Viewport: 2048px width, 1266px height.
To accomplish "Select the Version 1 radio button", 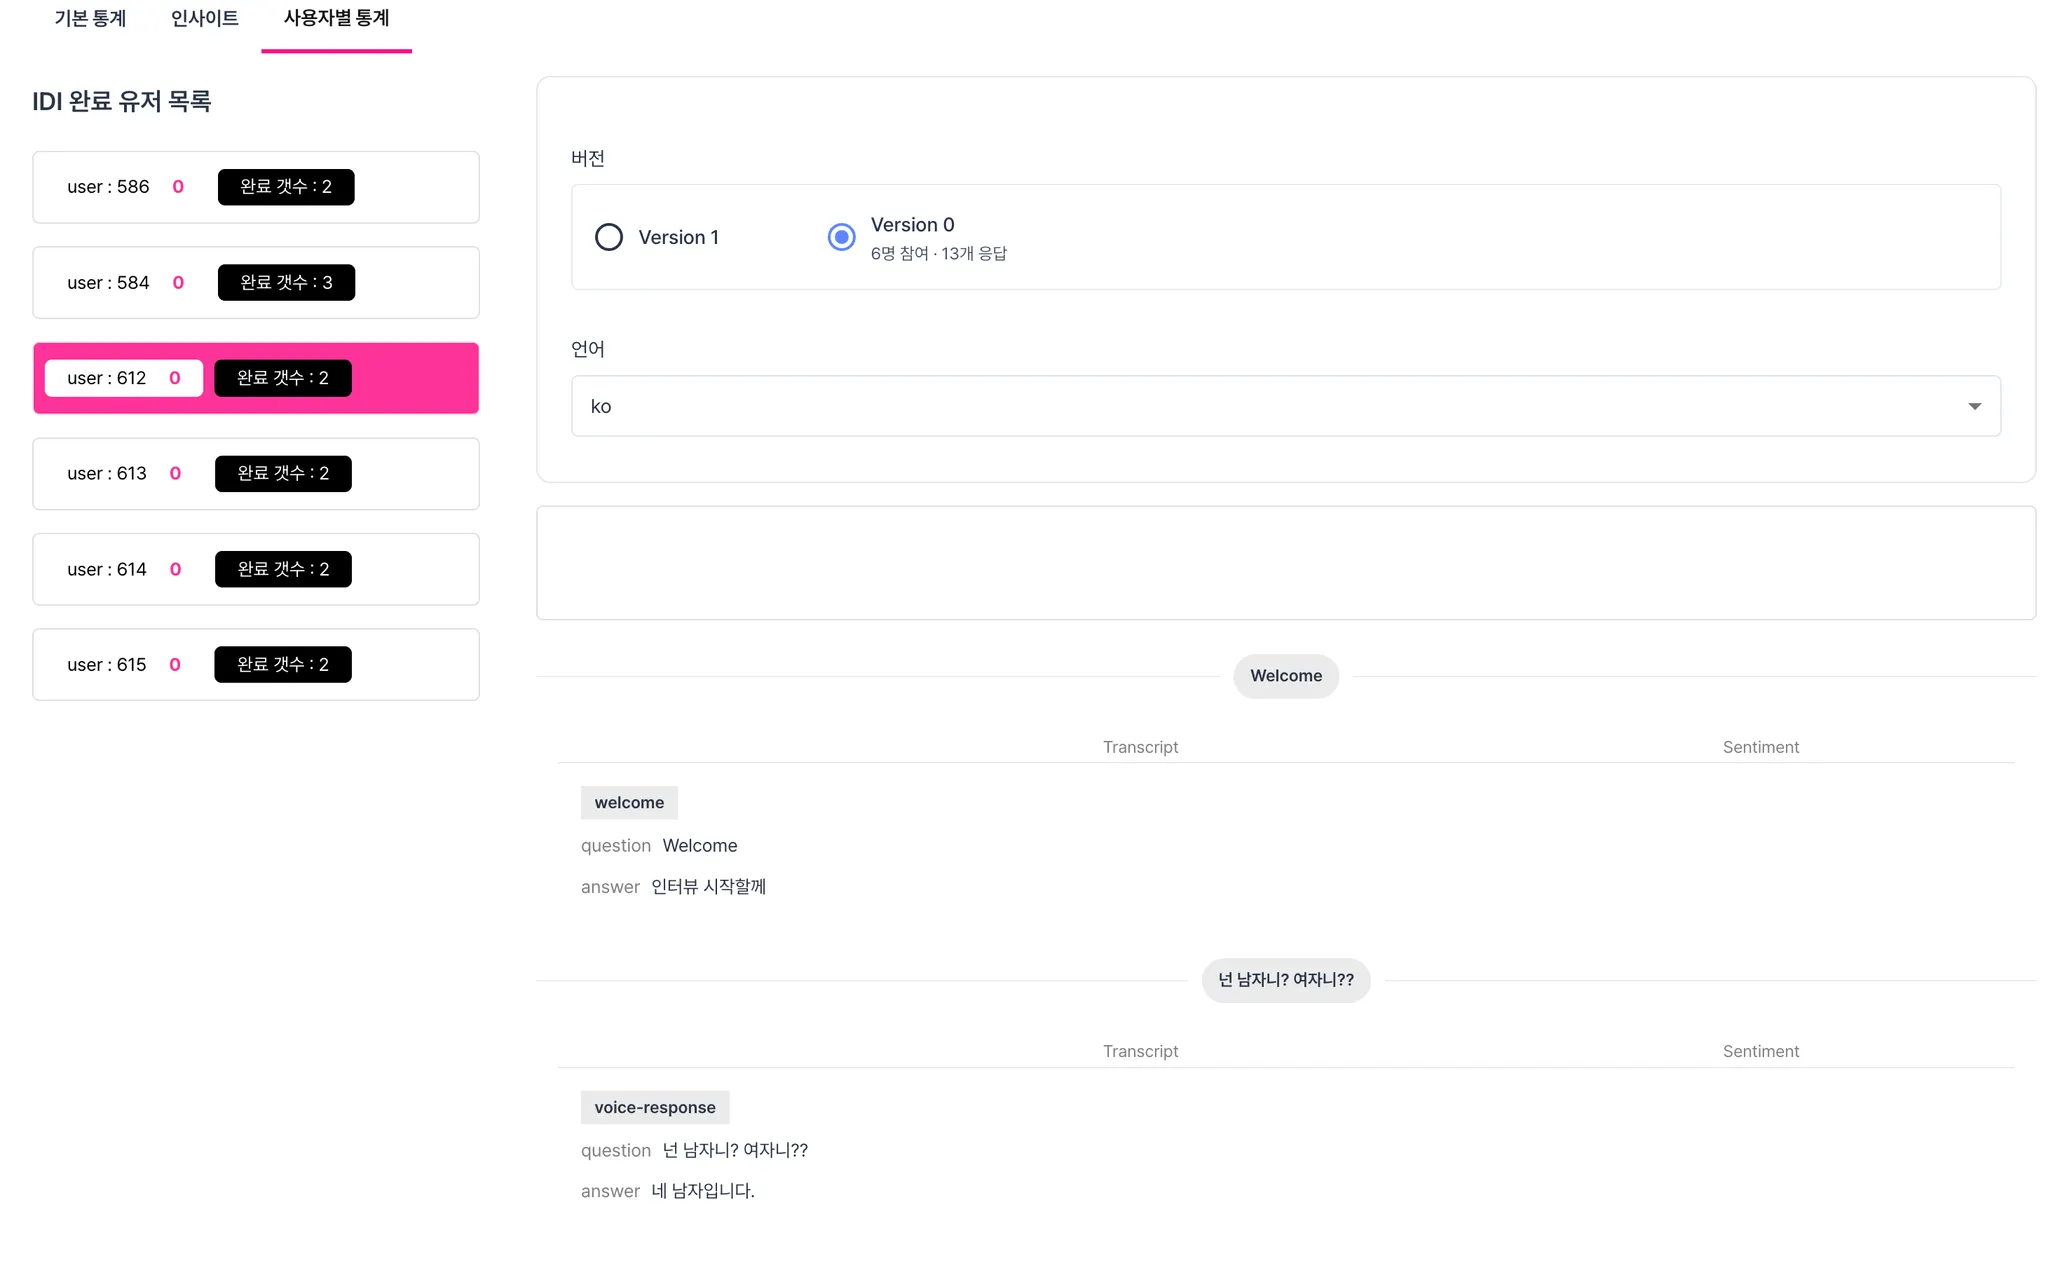I will (609, 237).
